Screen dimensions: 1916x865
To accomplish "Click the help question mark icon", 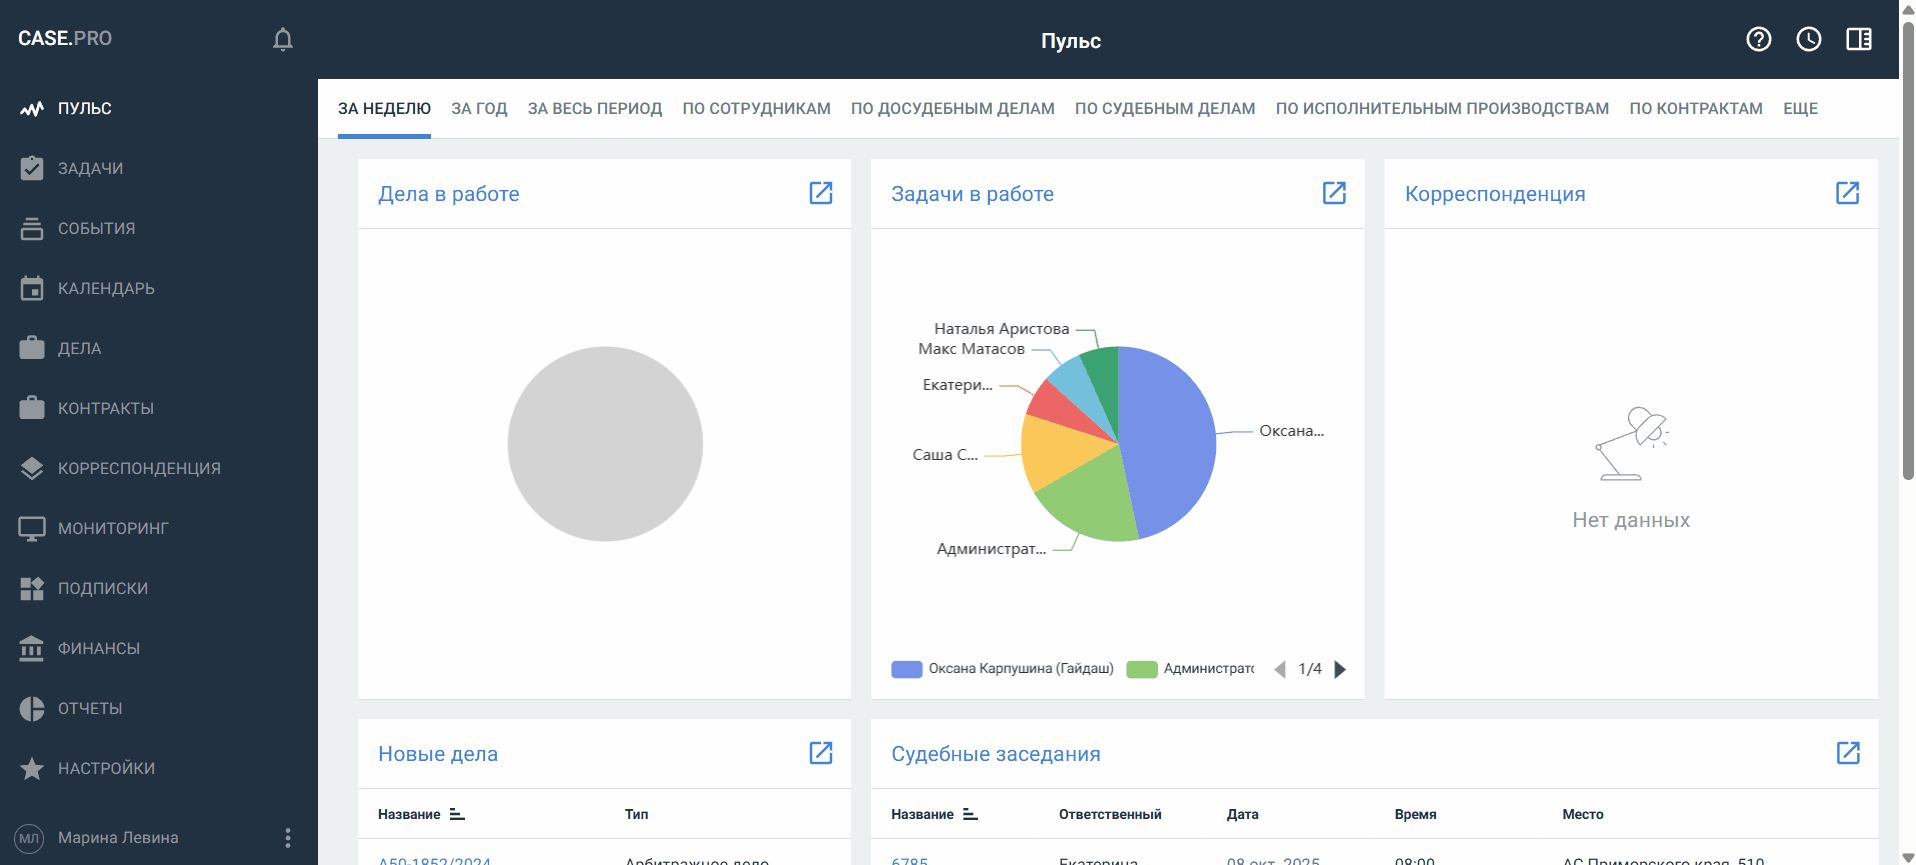I will click(1758, 39).
